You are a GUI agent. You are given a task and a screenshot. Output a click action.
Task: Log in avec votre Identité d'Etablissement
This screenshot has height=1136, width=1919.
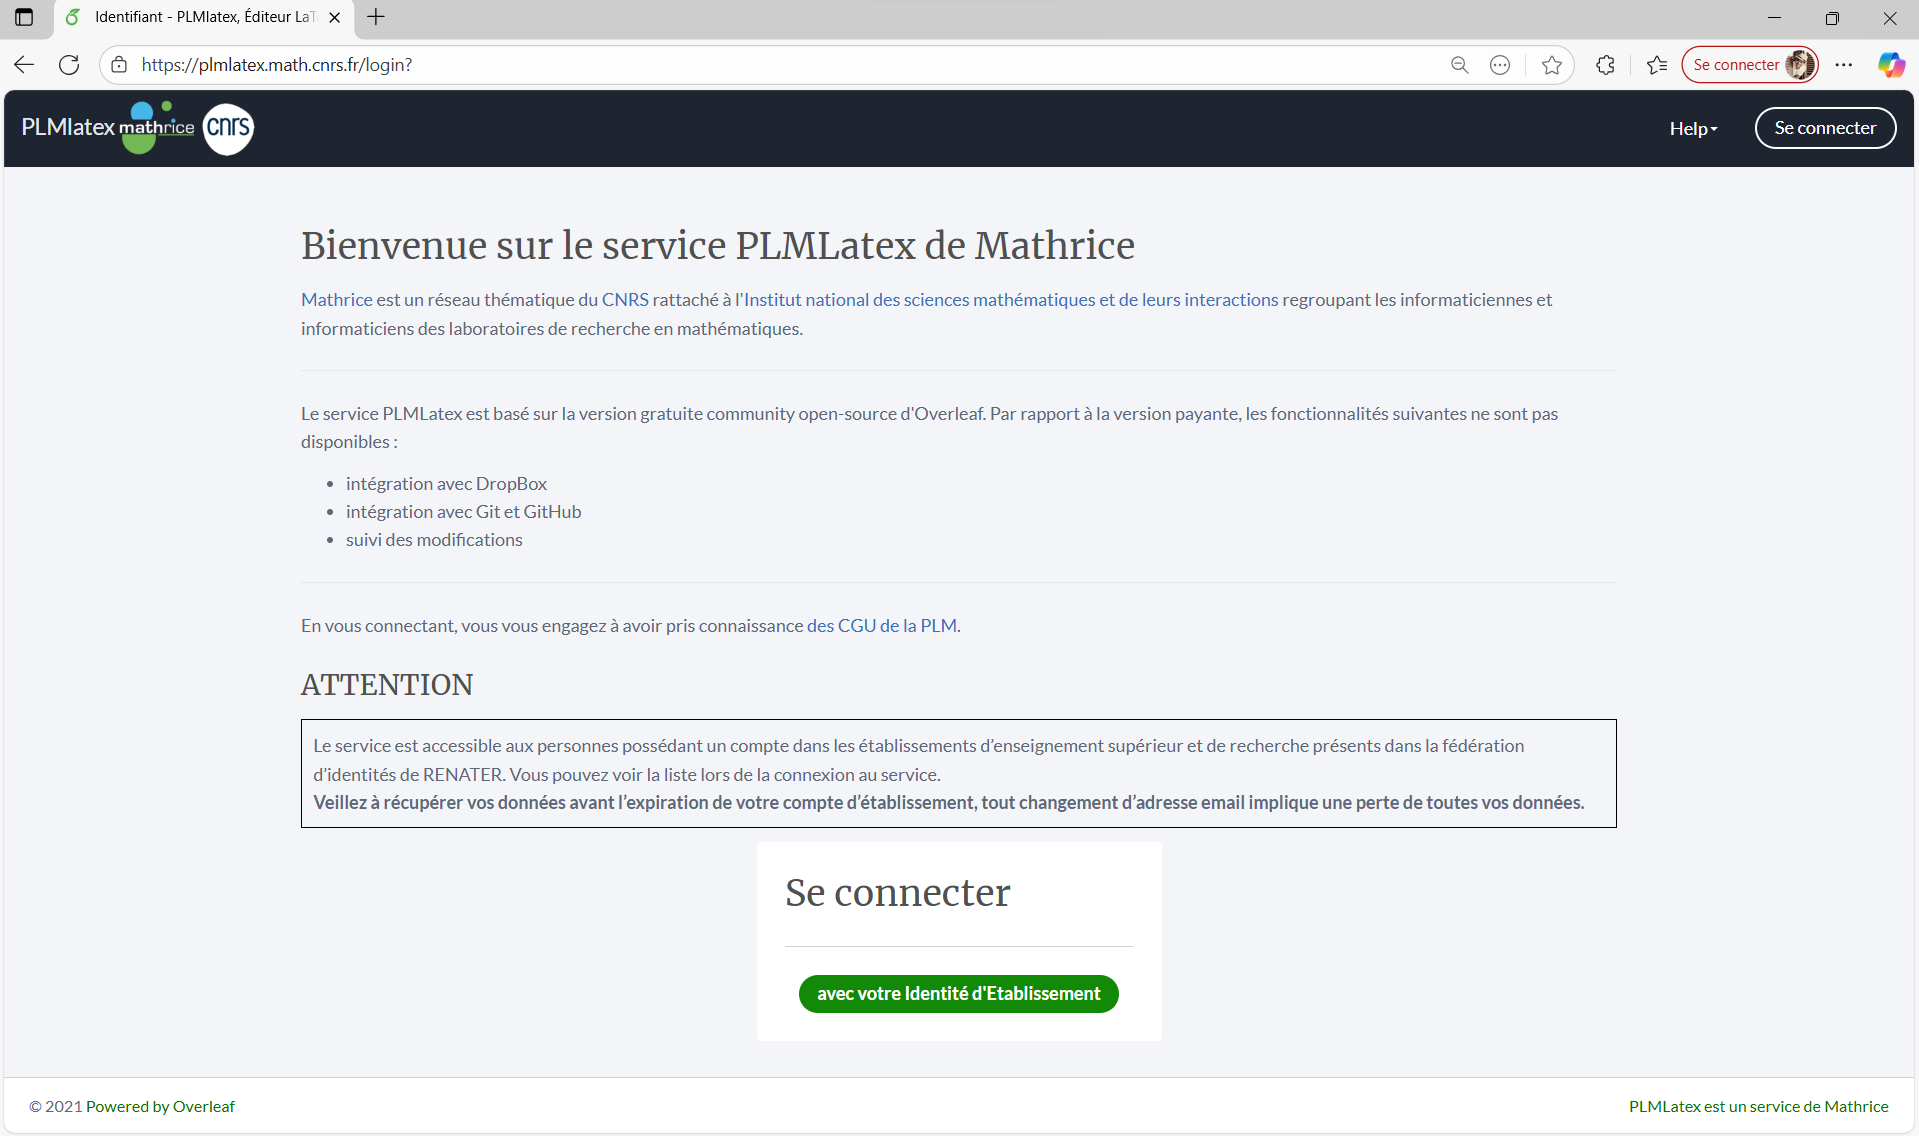click(958, 993)
